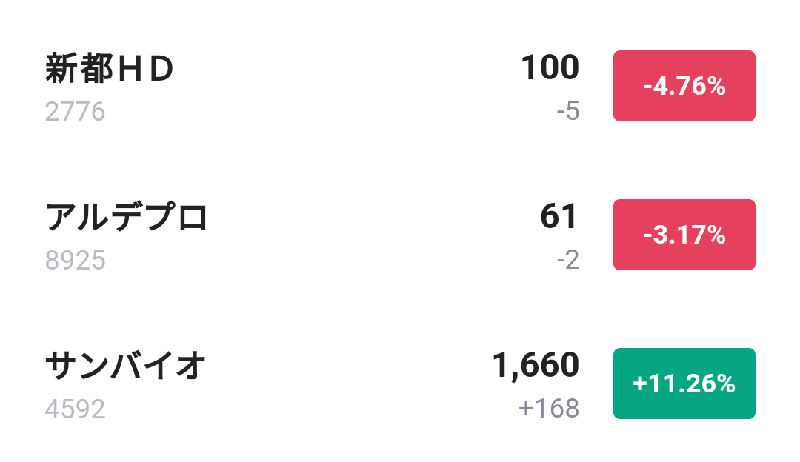Select the price 100 for 新都HD
Viewport: 800px width, 462px height.
pyautogui.click(x=549, y=68)
